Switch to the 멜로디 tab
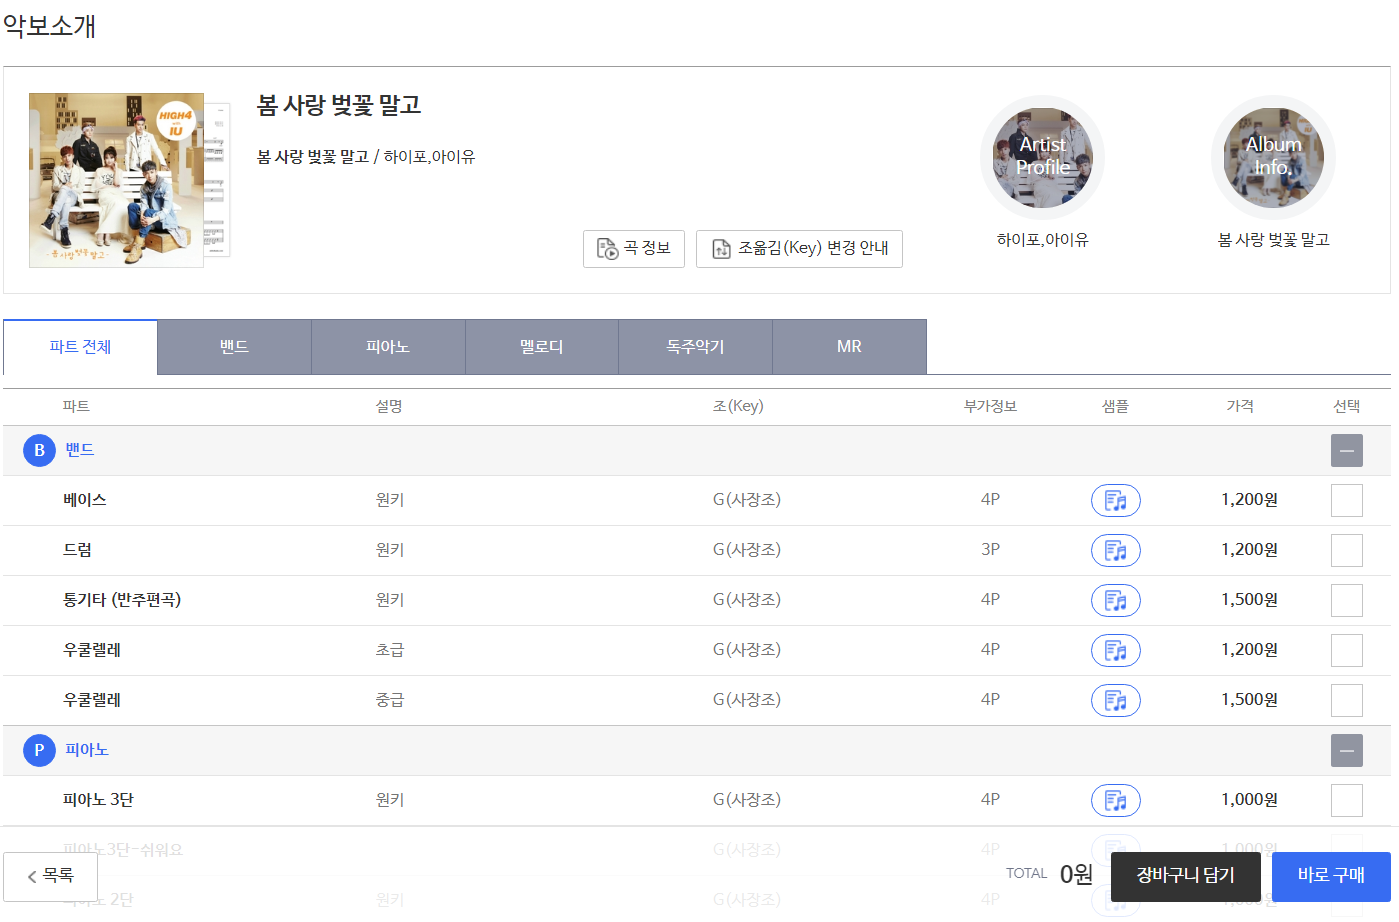Screen dimensions: 1399x922 tap(542, 347)
